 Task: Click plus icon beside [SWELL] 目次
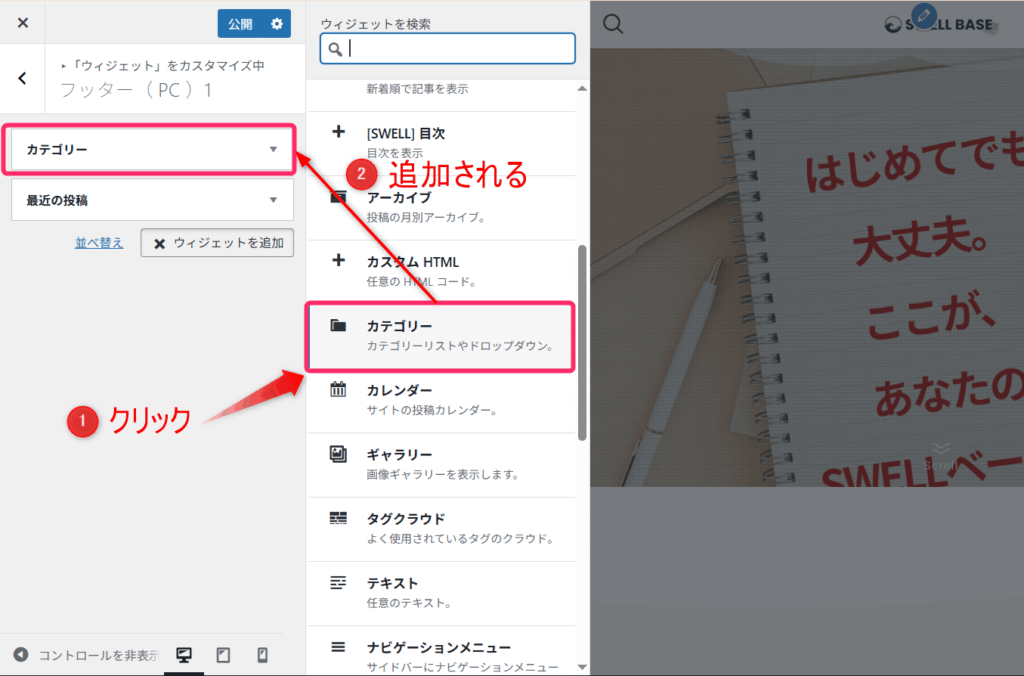pos(338,132)
